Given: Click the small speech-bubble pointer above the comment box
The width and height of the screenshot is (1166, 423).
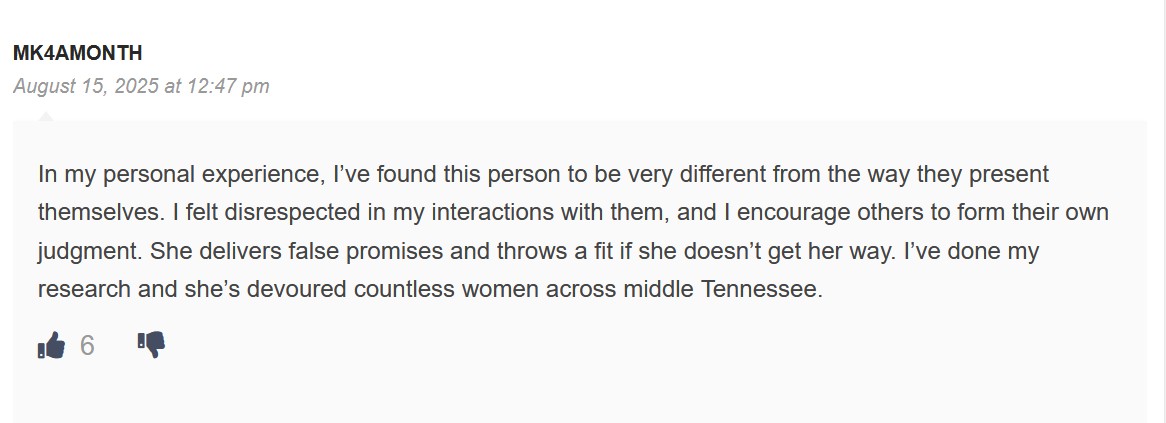Looking at the screenshot, I should 46,116.
